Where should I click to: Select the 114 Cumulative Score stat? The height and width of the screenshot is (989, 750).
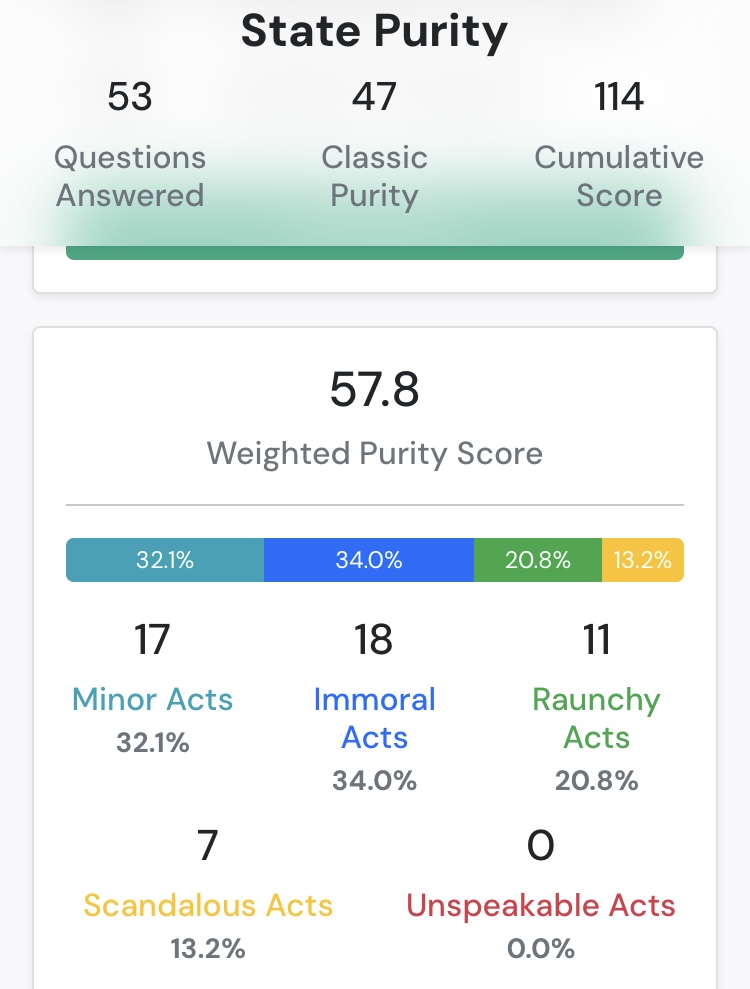click(x=619, y=144)
